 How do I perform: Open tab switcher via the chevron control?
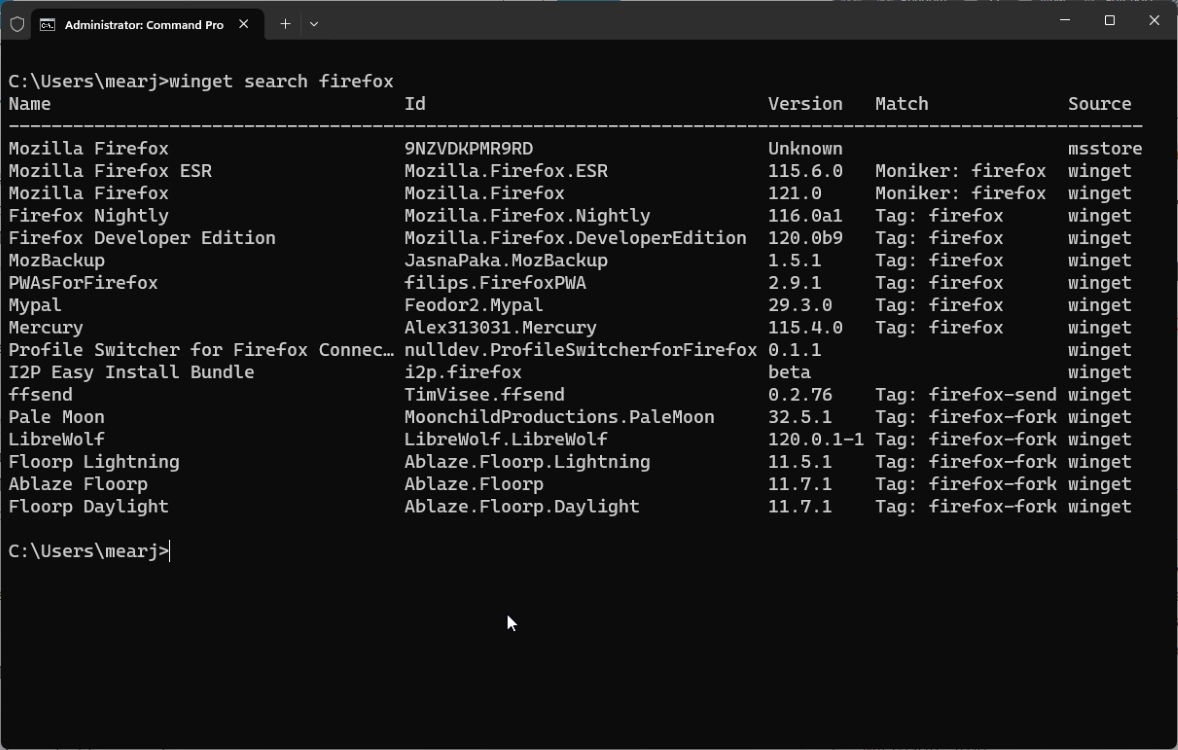point(314,22)
